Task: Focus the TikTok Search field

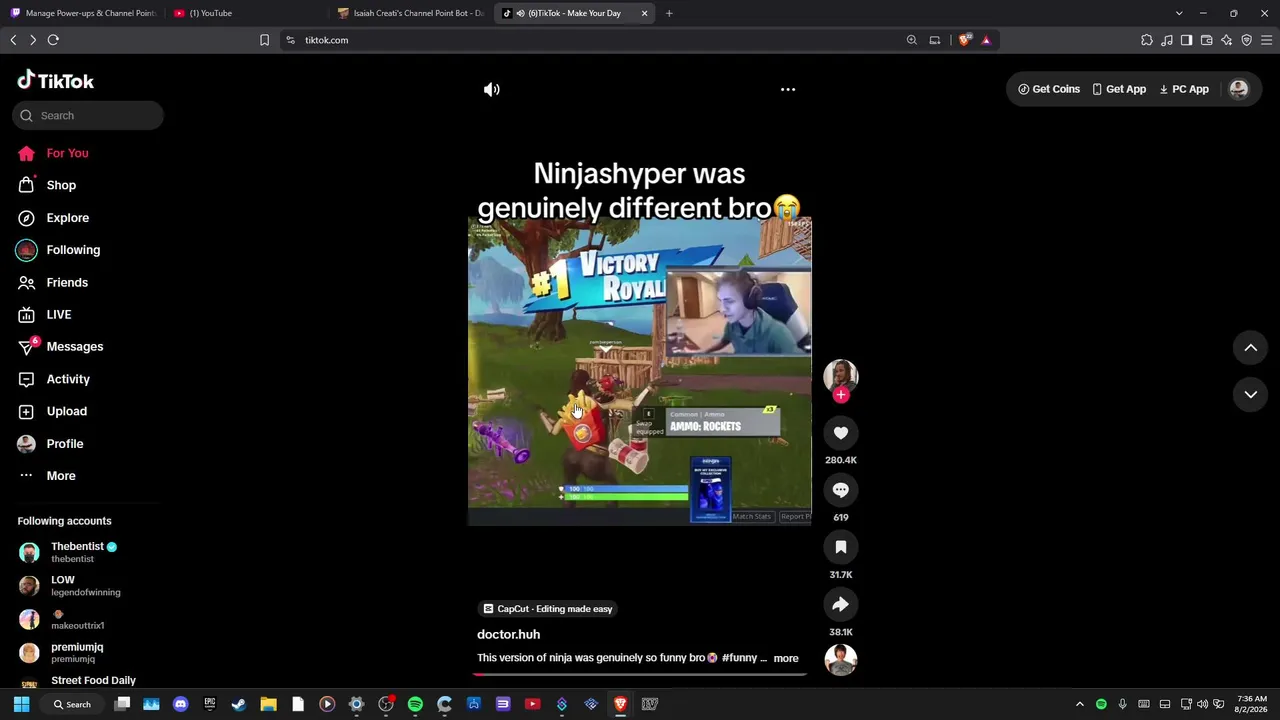Action: coord(88,115)
